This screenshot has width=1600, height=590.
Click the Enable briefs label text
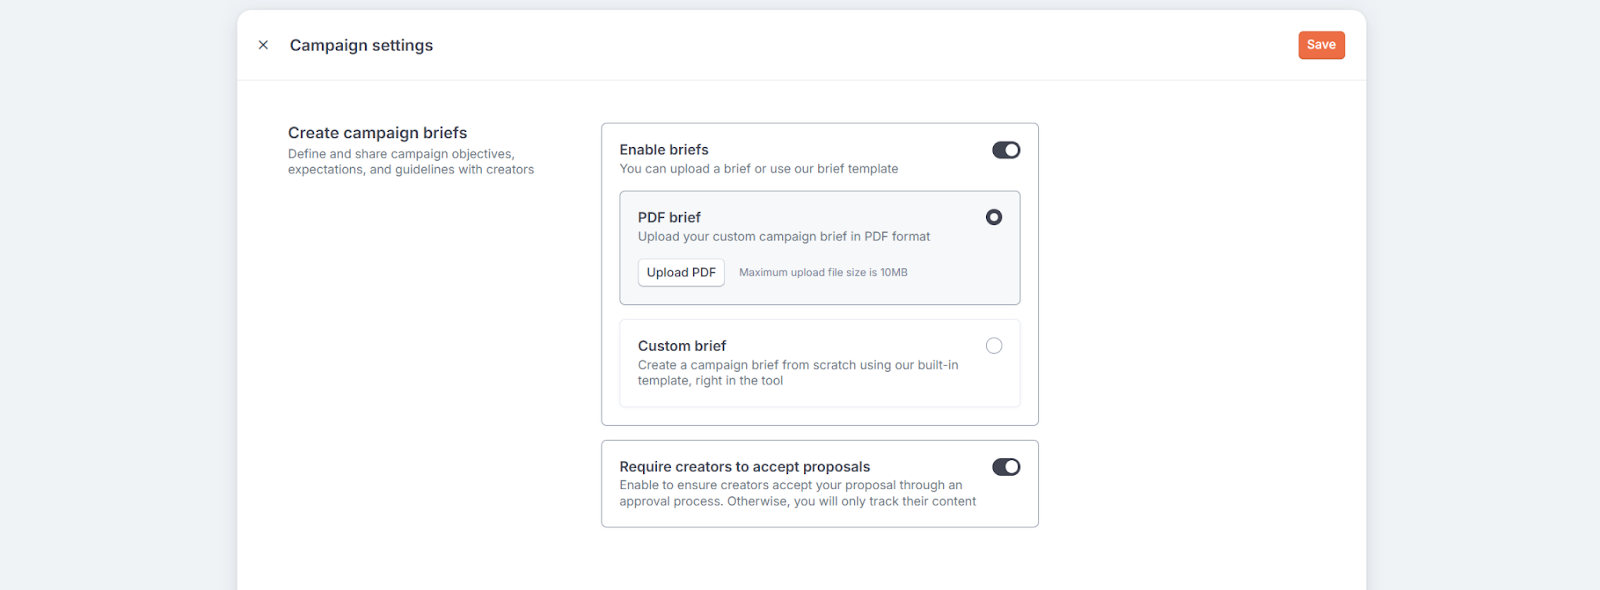[x=664, y=150]
